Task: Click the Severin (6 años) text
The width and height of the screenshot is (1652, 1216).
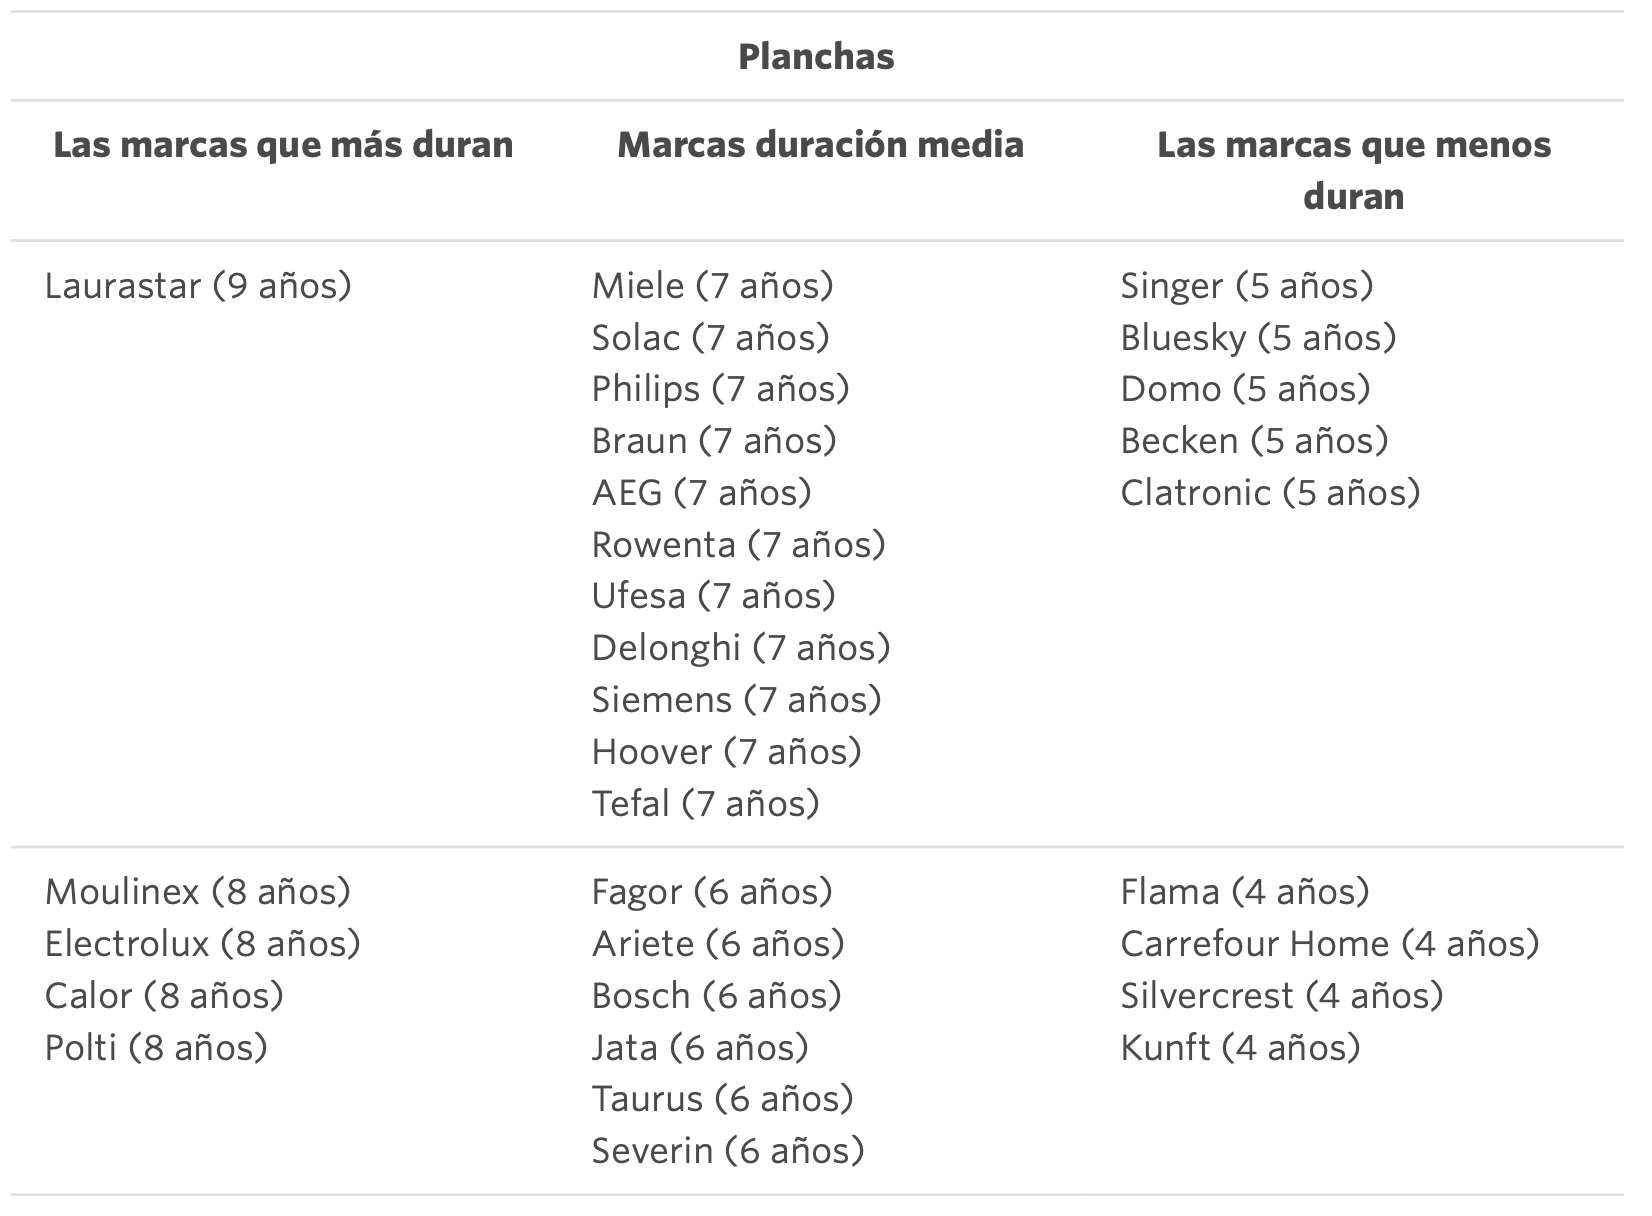Action: (727, 1151)
